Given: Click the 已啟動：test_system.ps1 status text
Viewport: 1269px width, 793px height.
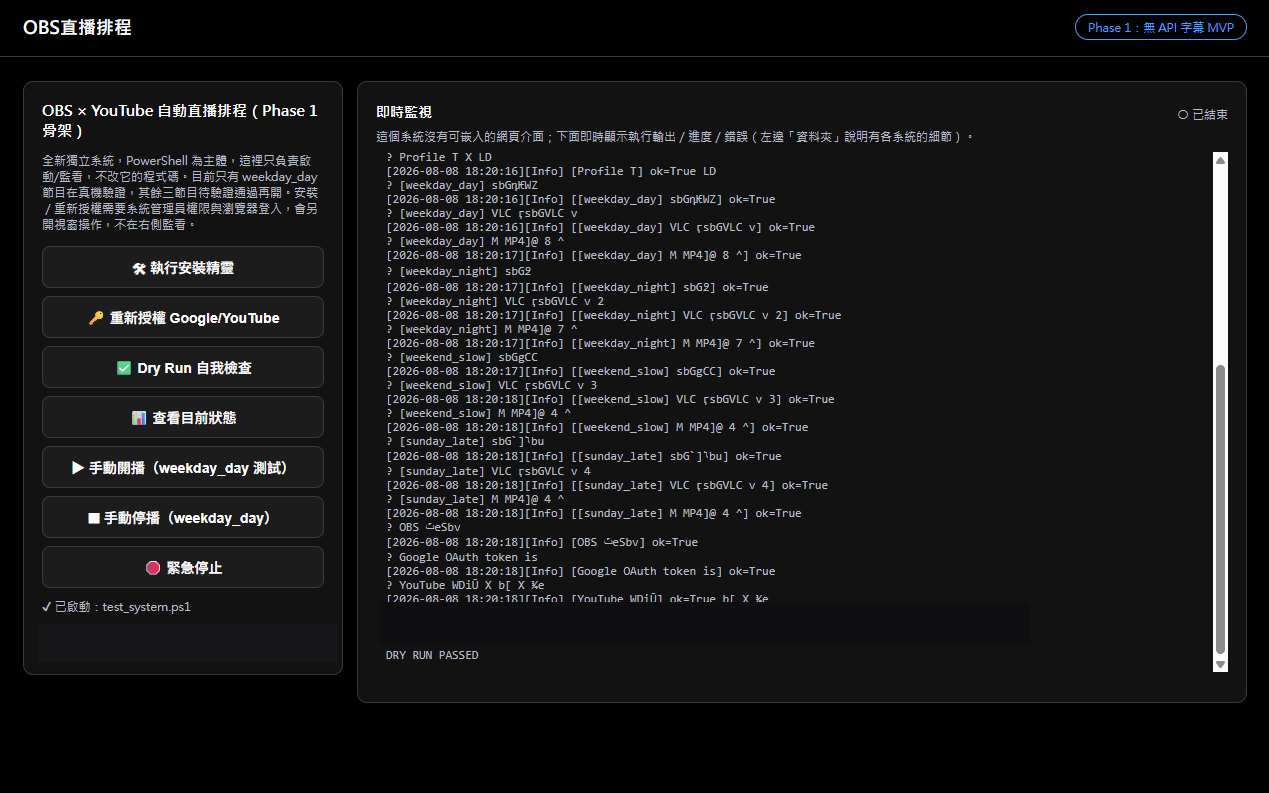Looking at the screenshot, I should click(x=116, y=606).
